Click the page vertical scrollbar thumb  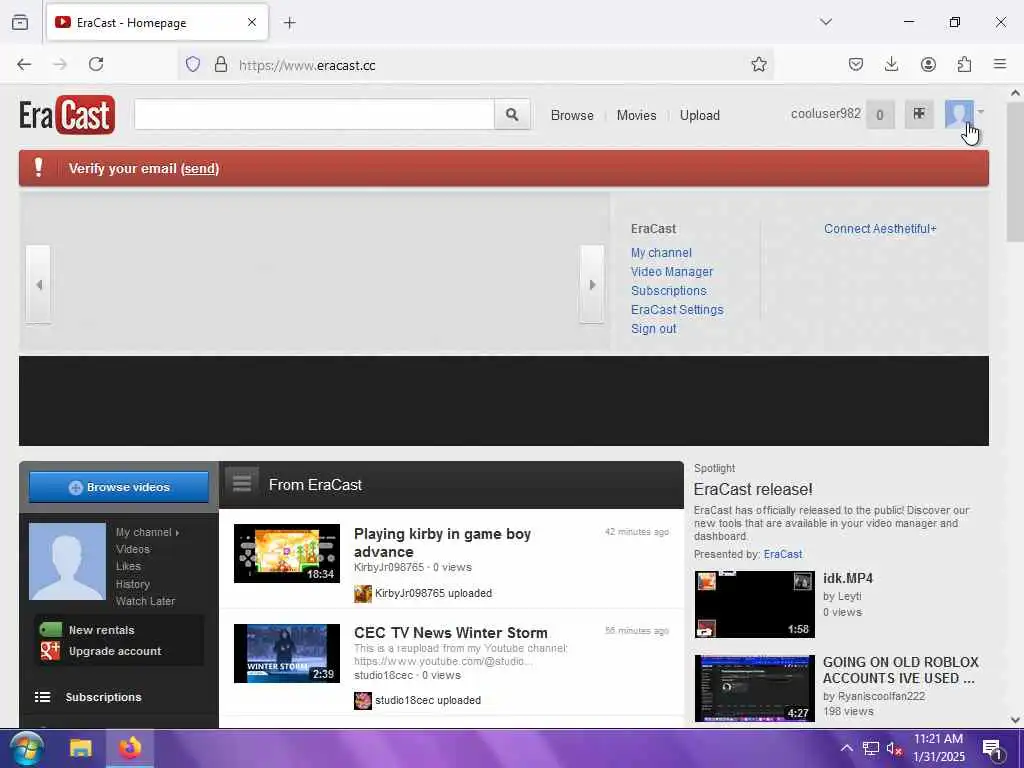point(1015,171)
